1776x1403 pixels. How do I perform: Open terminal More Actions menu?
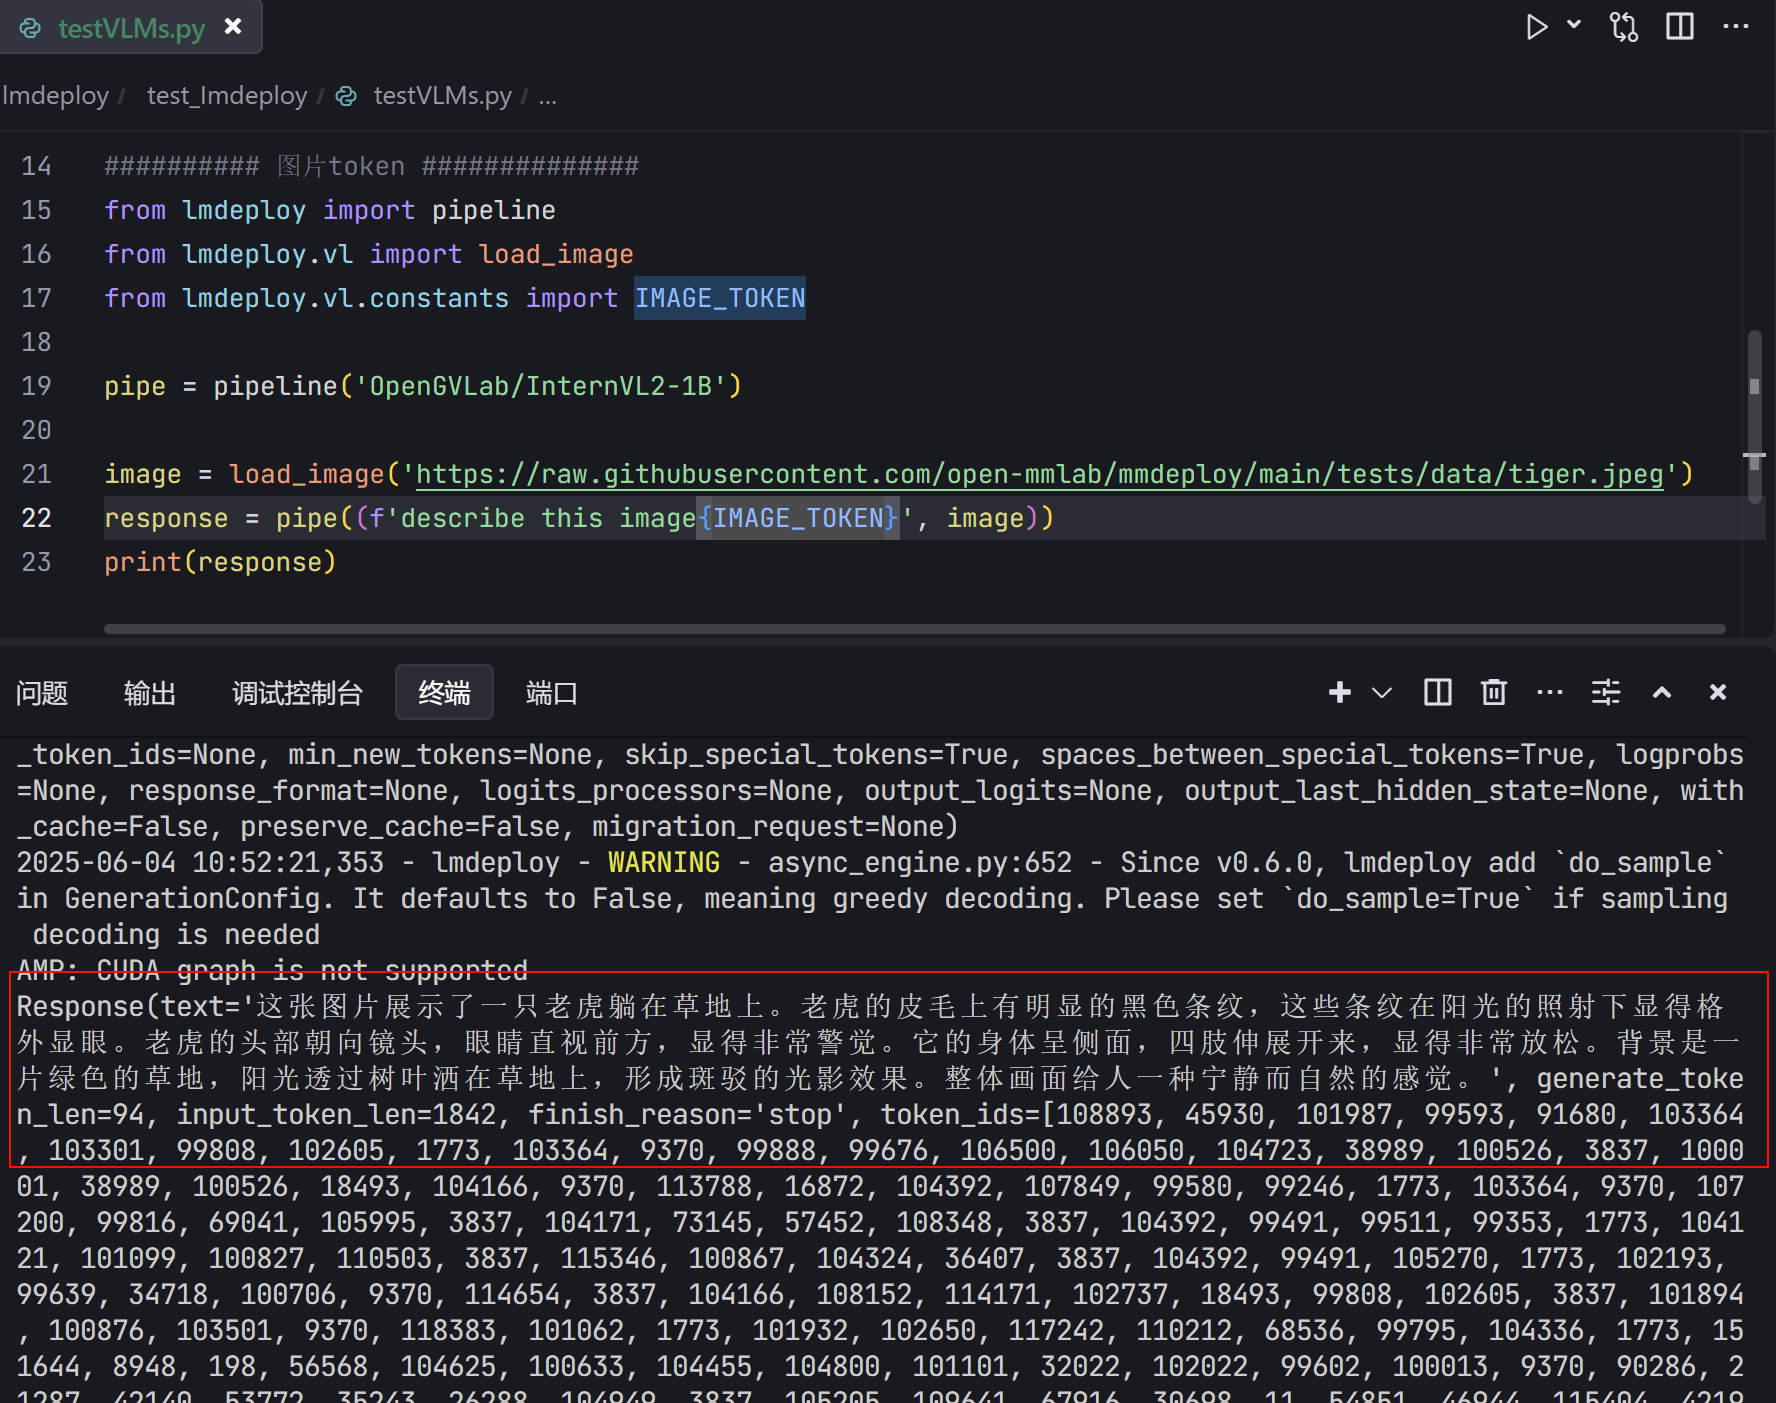coord(1549,692)
